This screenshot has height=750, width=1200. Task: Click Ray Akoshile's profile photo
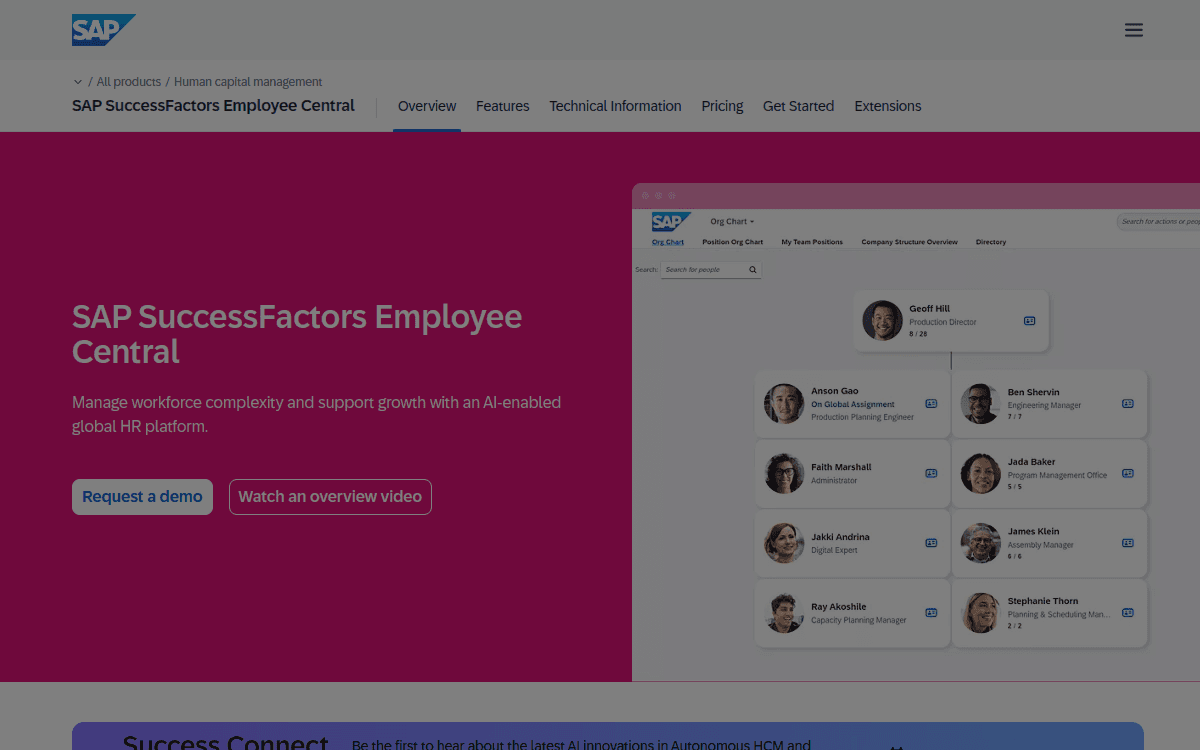pyautogui.click(x=784, y=613)
